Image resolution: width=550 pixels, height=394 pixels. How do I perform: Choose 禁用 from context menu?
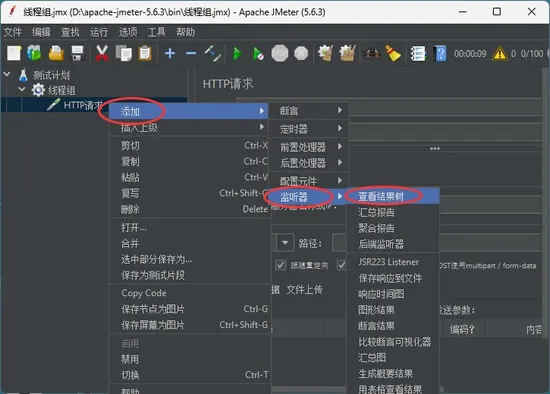pyautogui.click(x=189, y=359)
